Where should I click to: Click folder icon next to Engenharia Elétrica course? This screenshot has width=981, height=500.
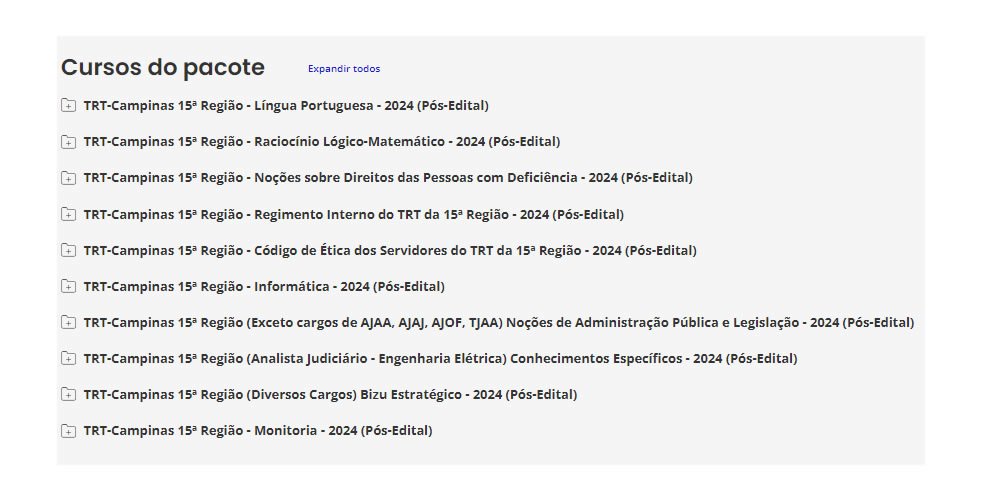click(x=68, y=359)
